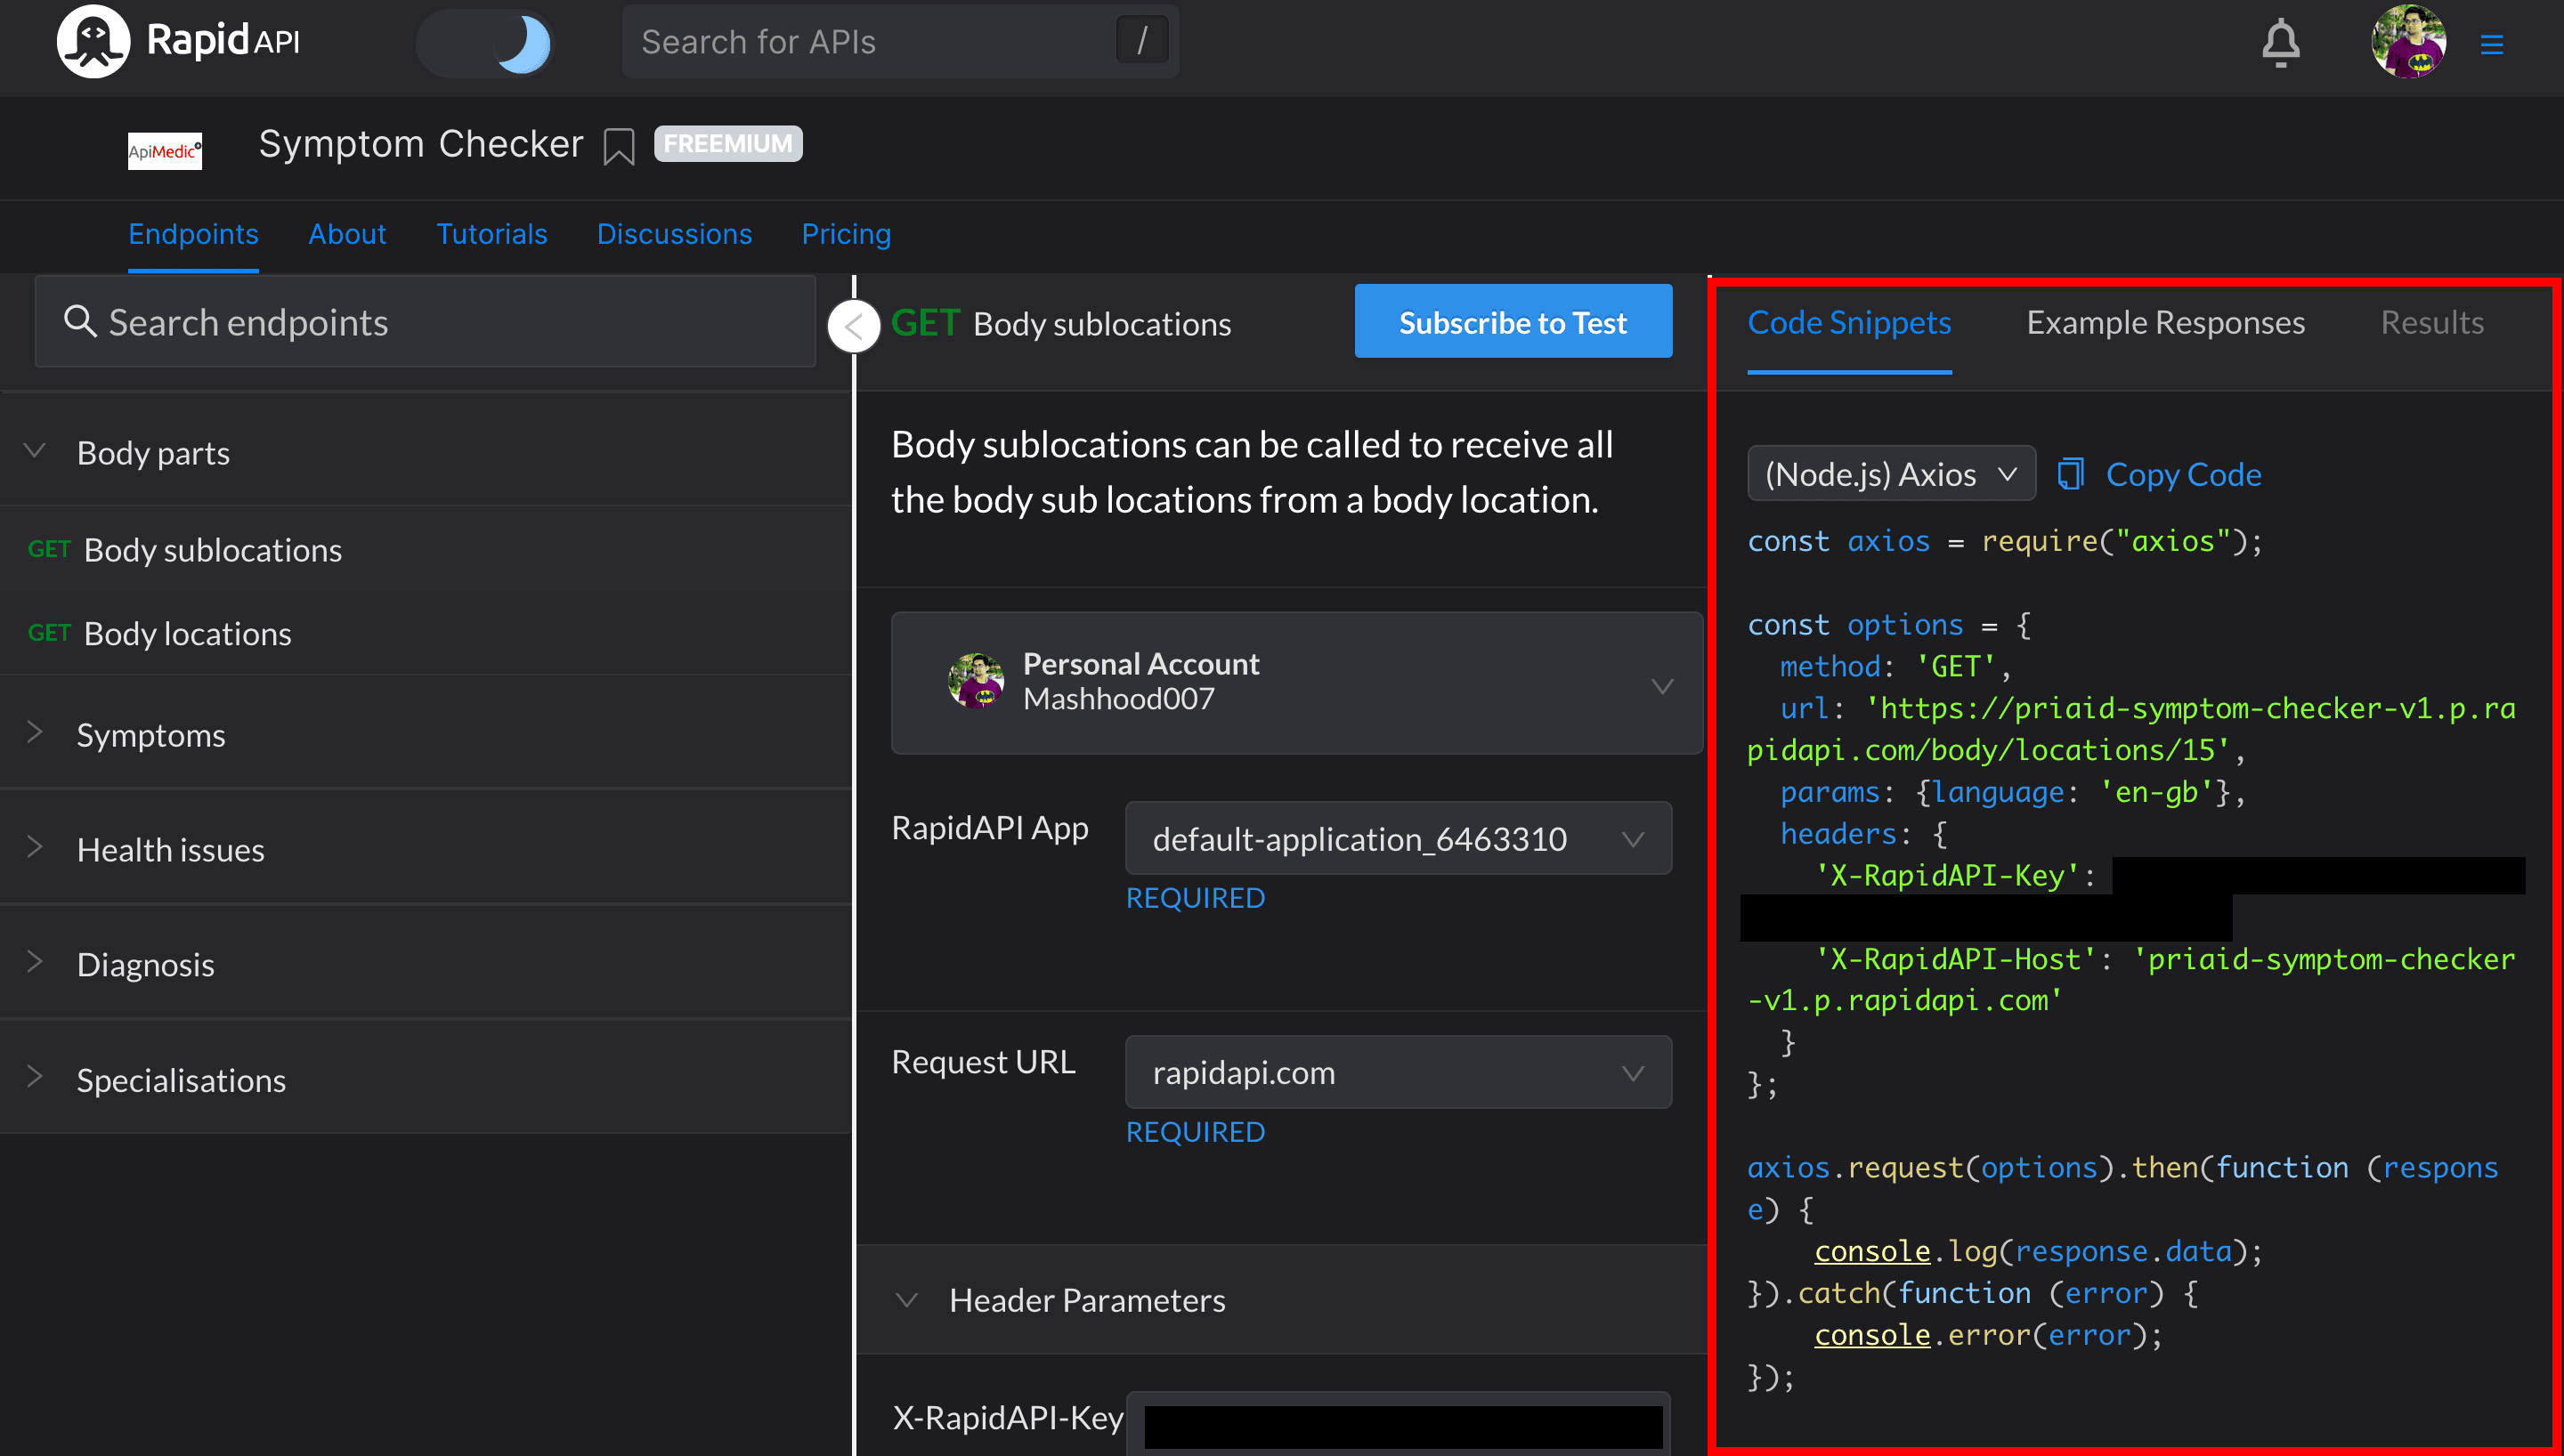Collapse the endpoints sidebar arrow button
Screen dimensions: 2564x1456
coord(854,326)
